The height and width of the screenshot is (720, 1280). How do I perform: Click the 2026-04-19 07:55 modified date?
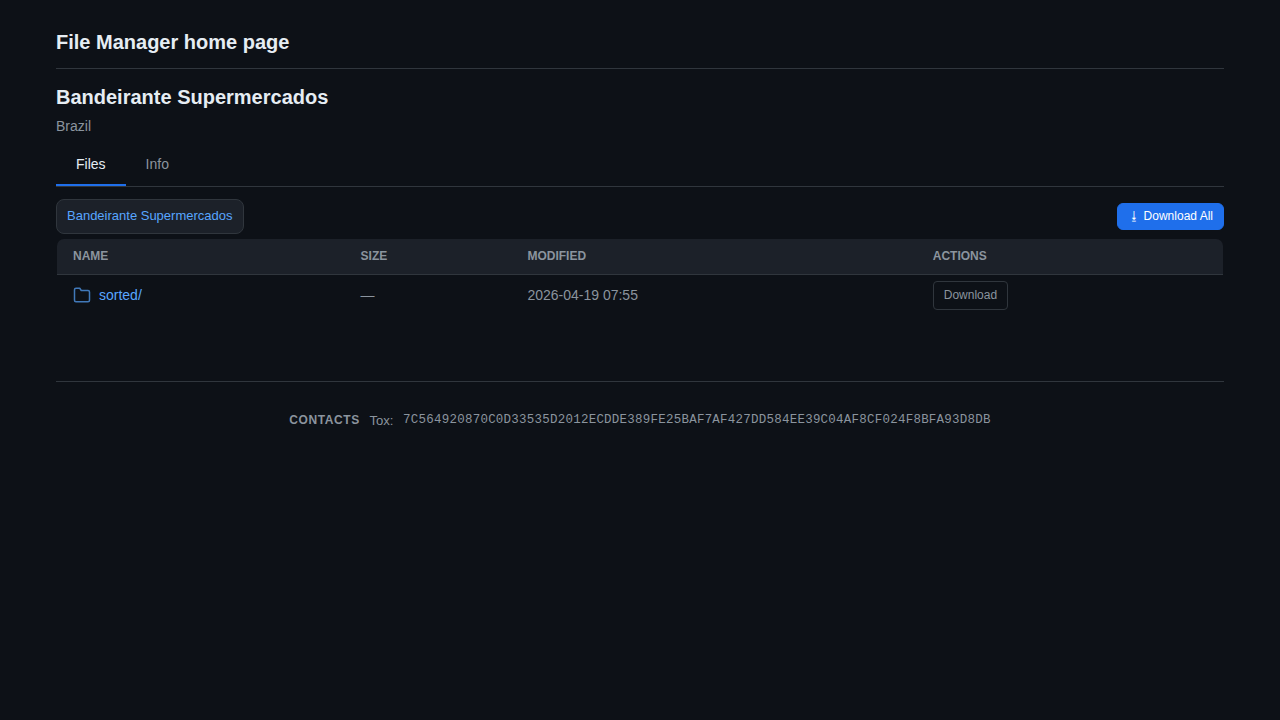[583, 295]
